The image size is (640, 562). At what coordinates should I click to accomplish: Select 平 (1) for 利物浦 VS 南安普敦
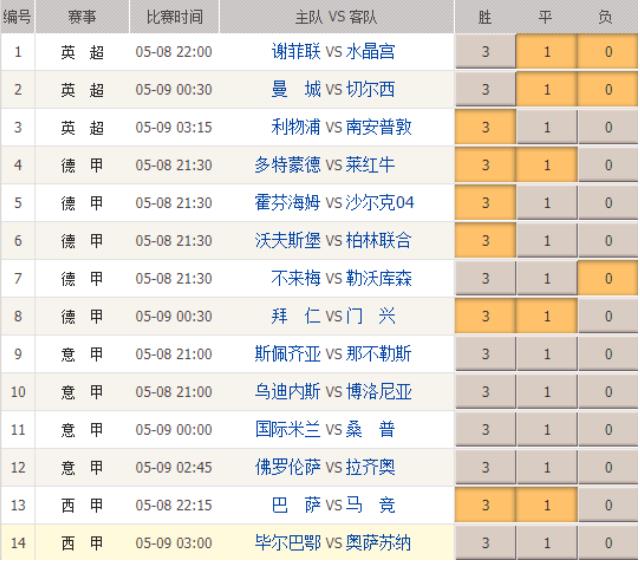tap(547, 127)
